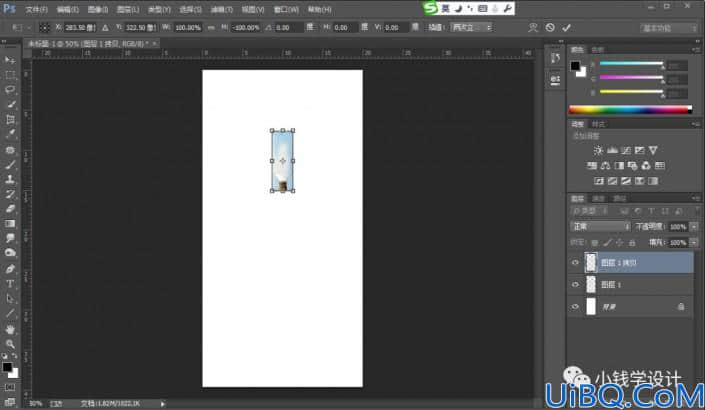Select the Blur tool

[10, 238]
